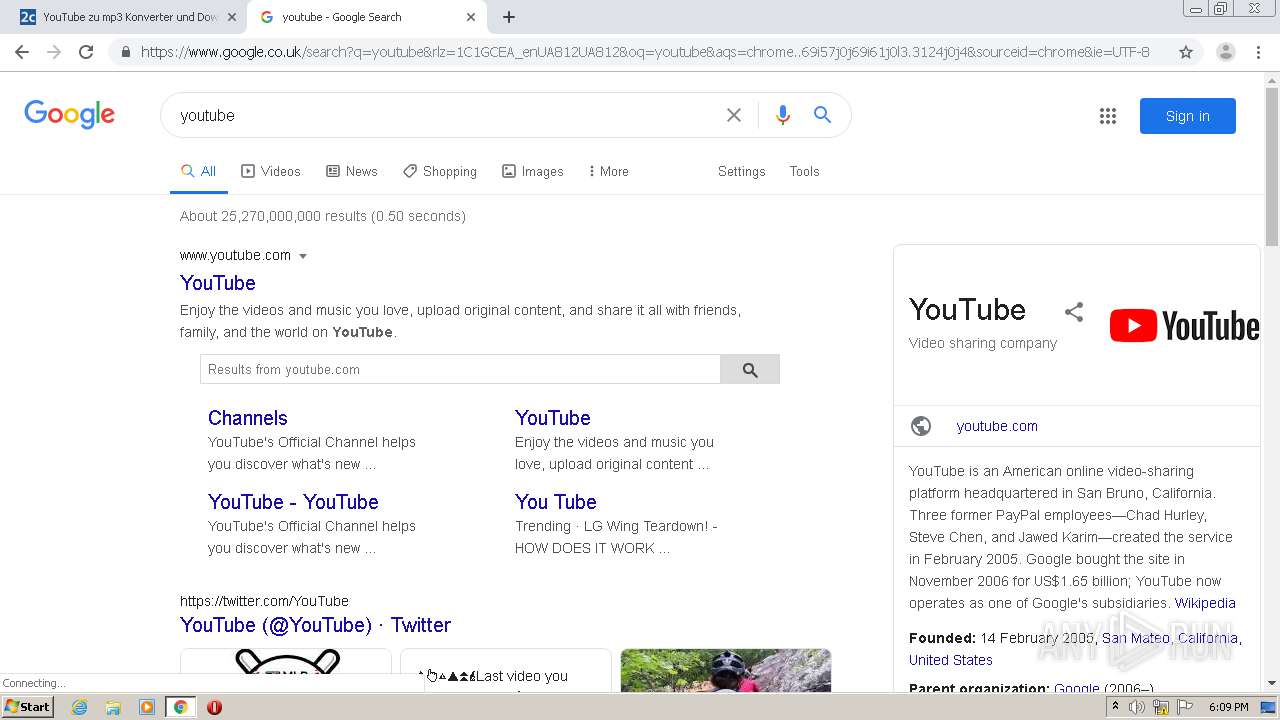Open youtube.com link in knowledge panel
Image resolution: width=1280 pixels, height=720 pixels.
(x=997, y=426)
